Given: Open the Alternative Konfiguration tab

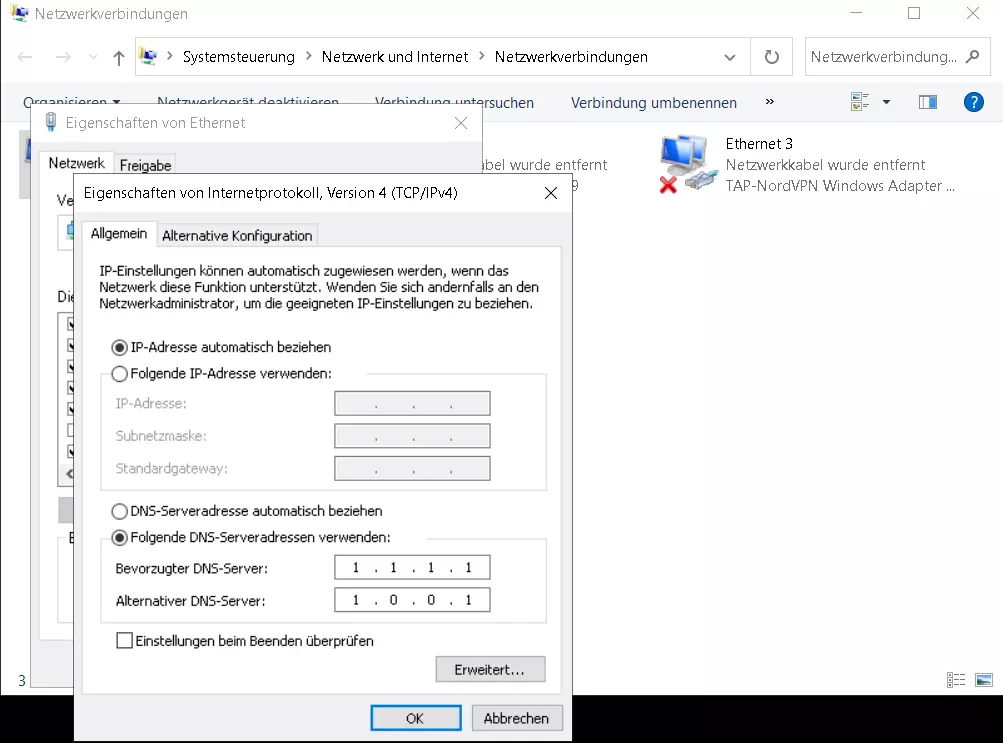Looking at the screenshot, I should [x=237, y=235].
